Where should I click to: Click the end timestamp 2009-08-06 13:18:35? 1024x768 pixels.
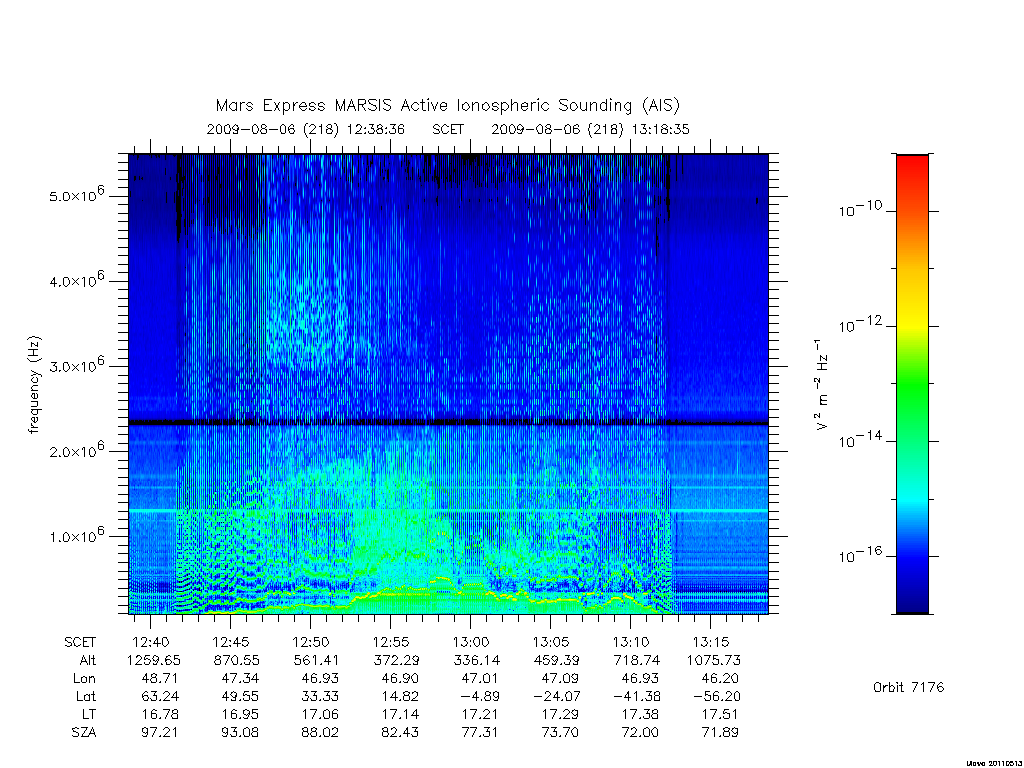[590, 129]
